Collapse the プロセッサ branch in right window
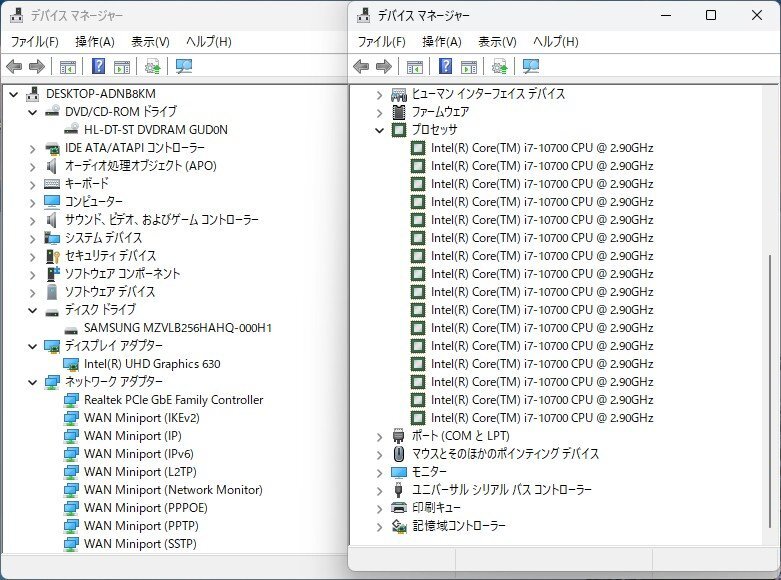 [x=380, y=131]
